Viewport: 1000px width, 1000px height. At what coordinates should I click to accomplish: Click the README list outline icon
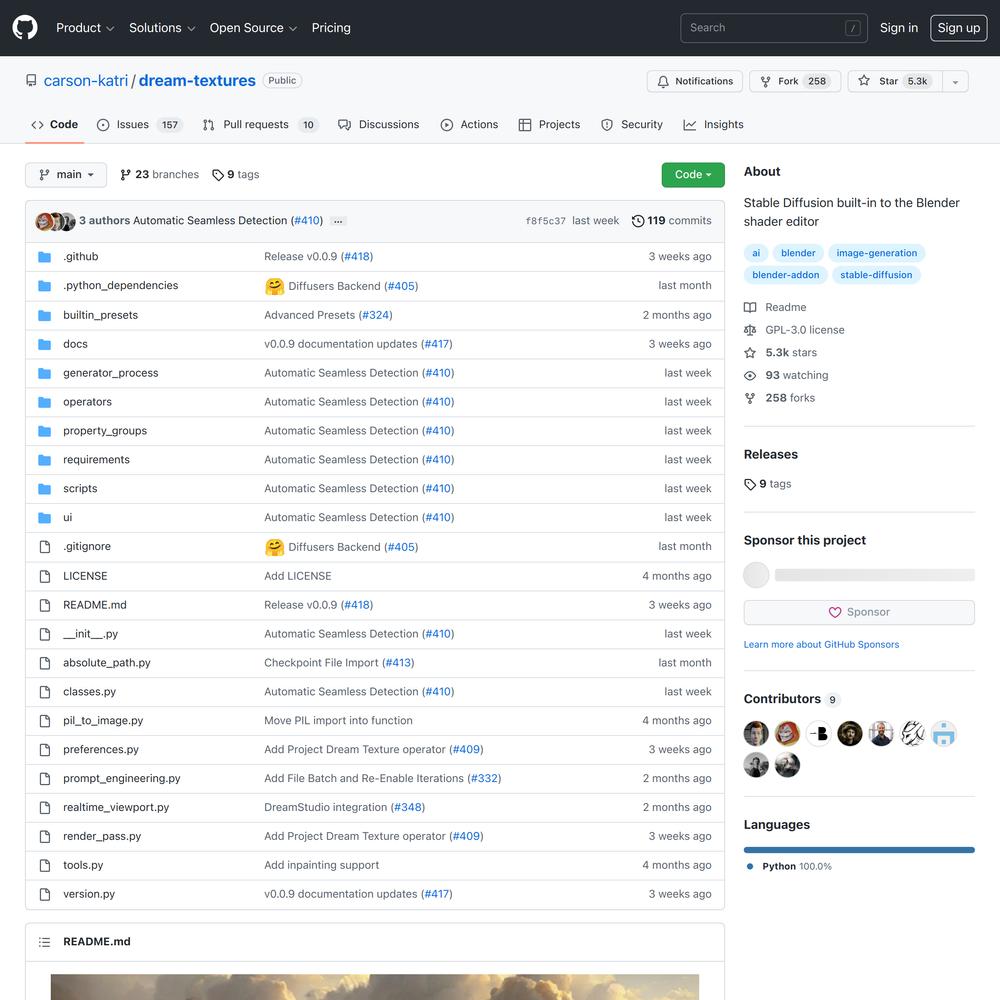44,942
